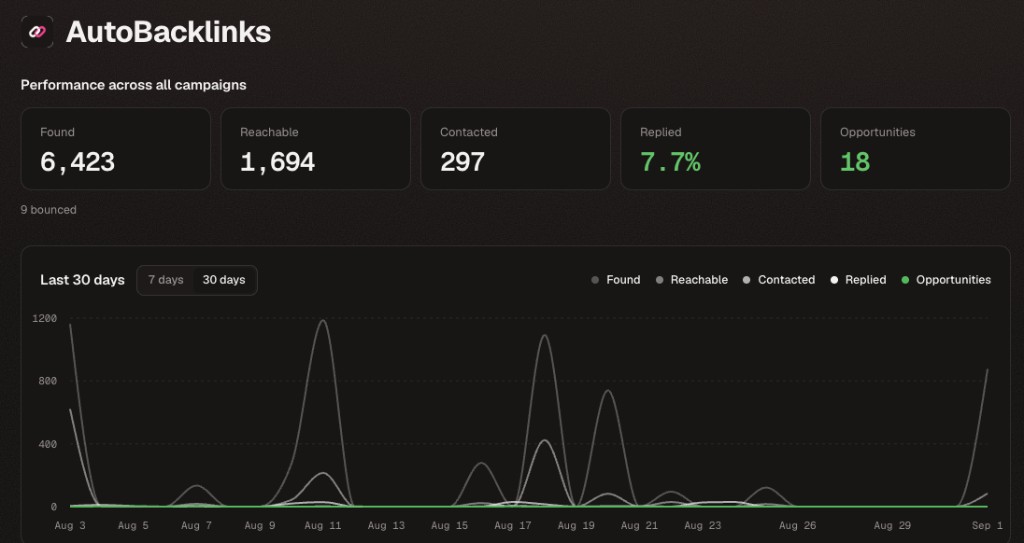1024x543 pixels.
Task: Click the Aug 9 x-axis label
Action: point(260,525)
